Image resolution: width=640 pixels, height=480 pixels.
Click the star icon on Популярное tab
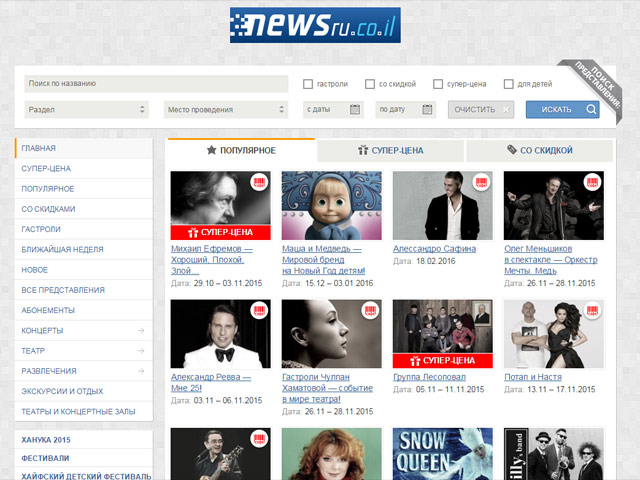pyautogui.click(x=211, y=150)
